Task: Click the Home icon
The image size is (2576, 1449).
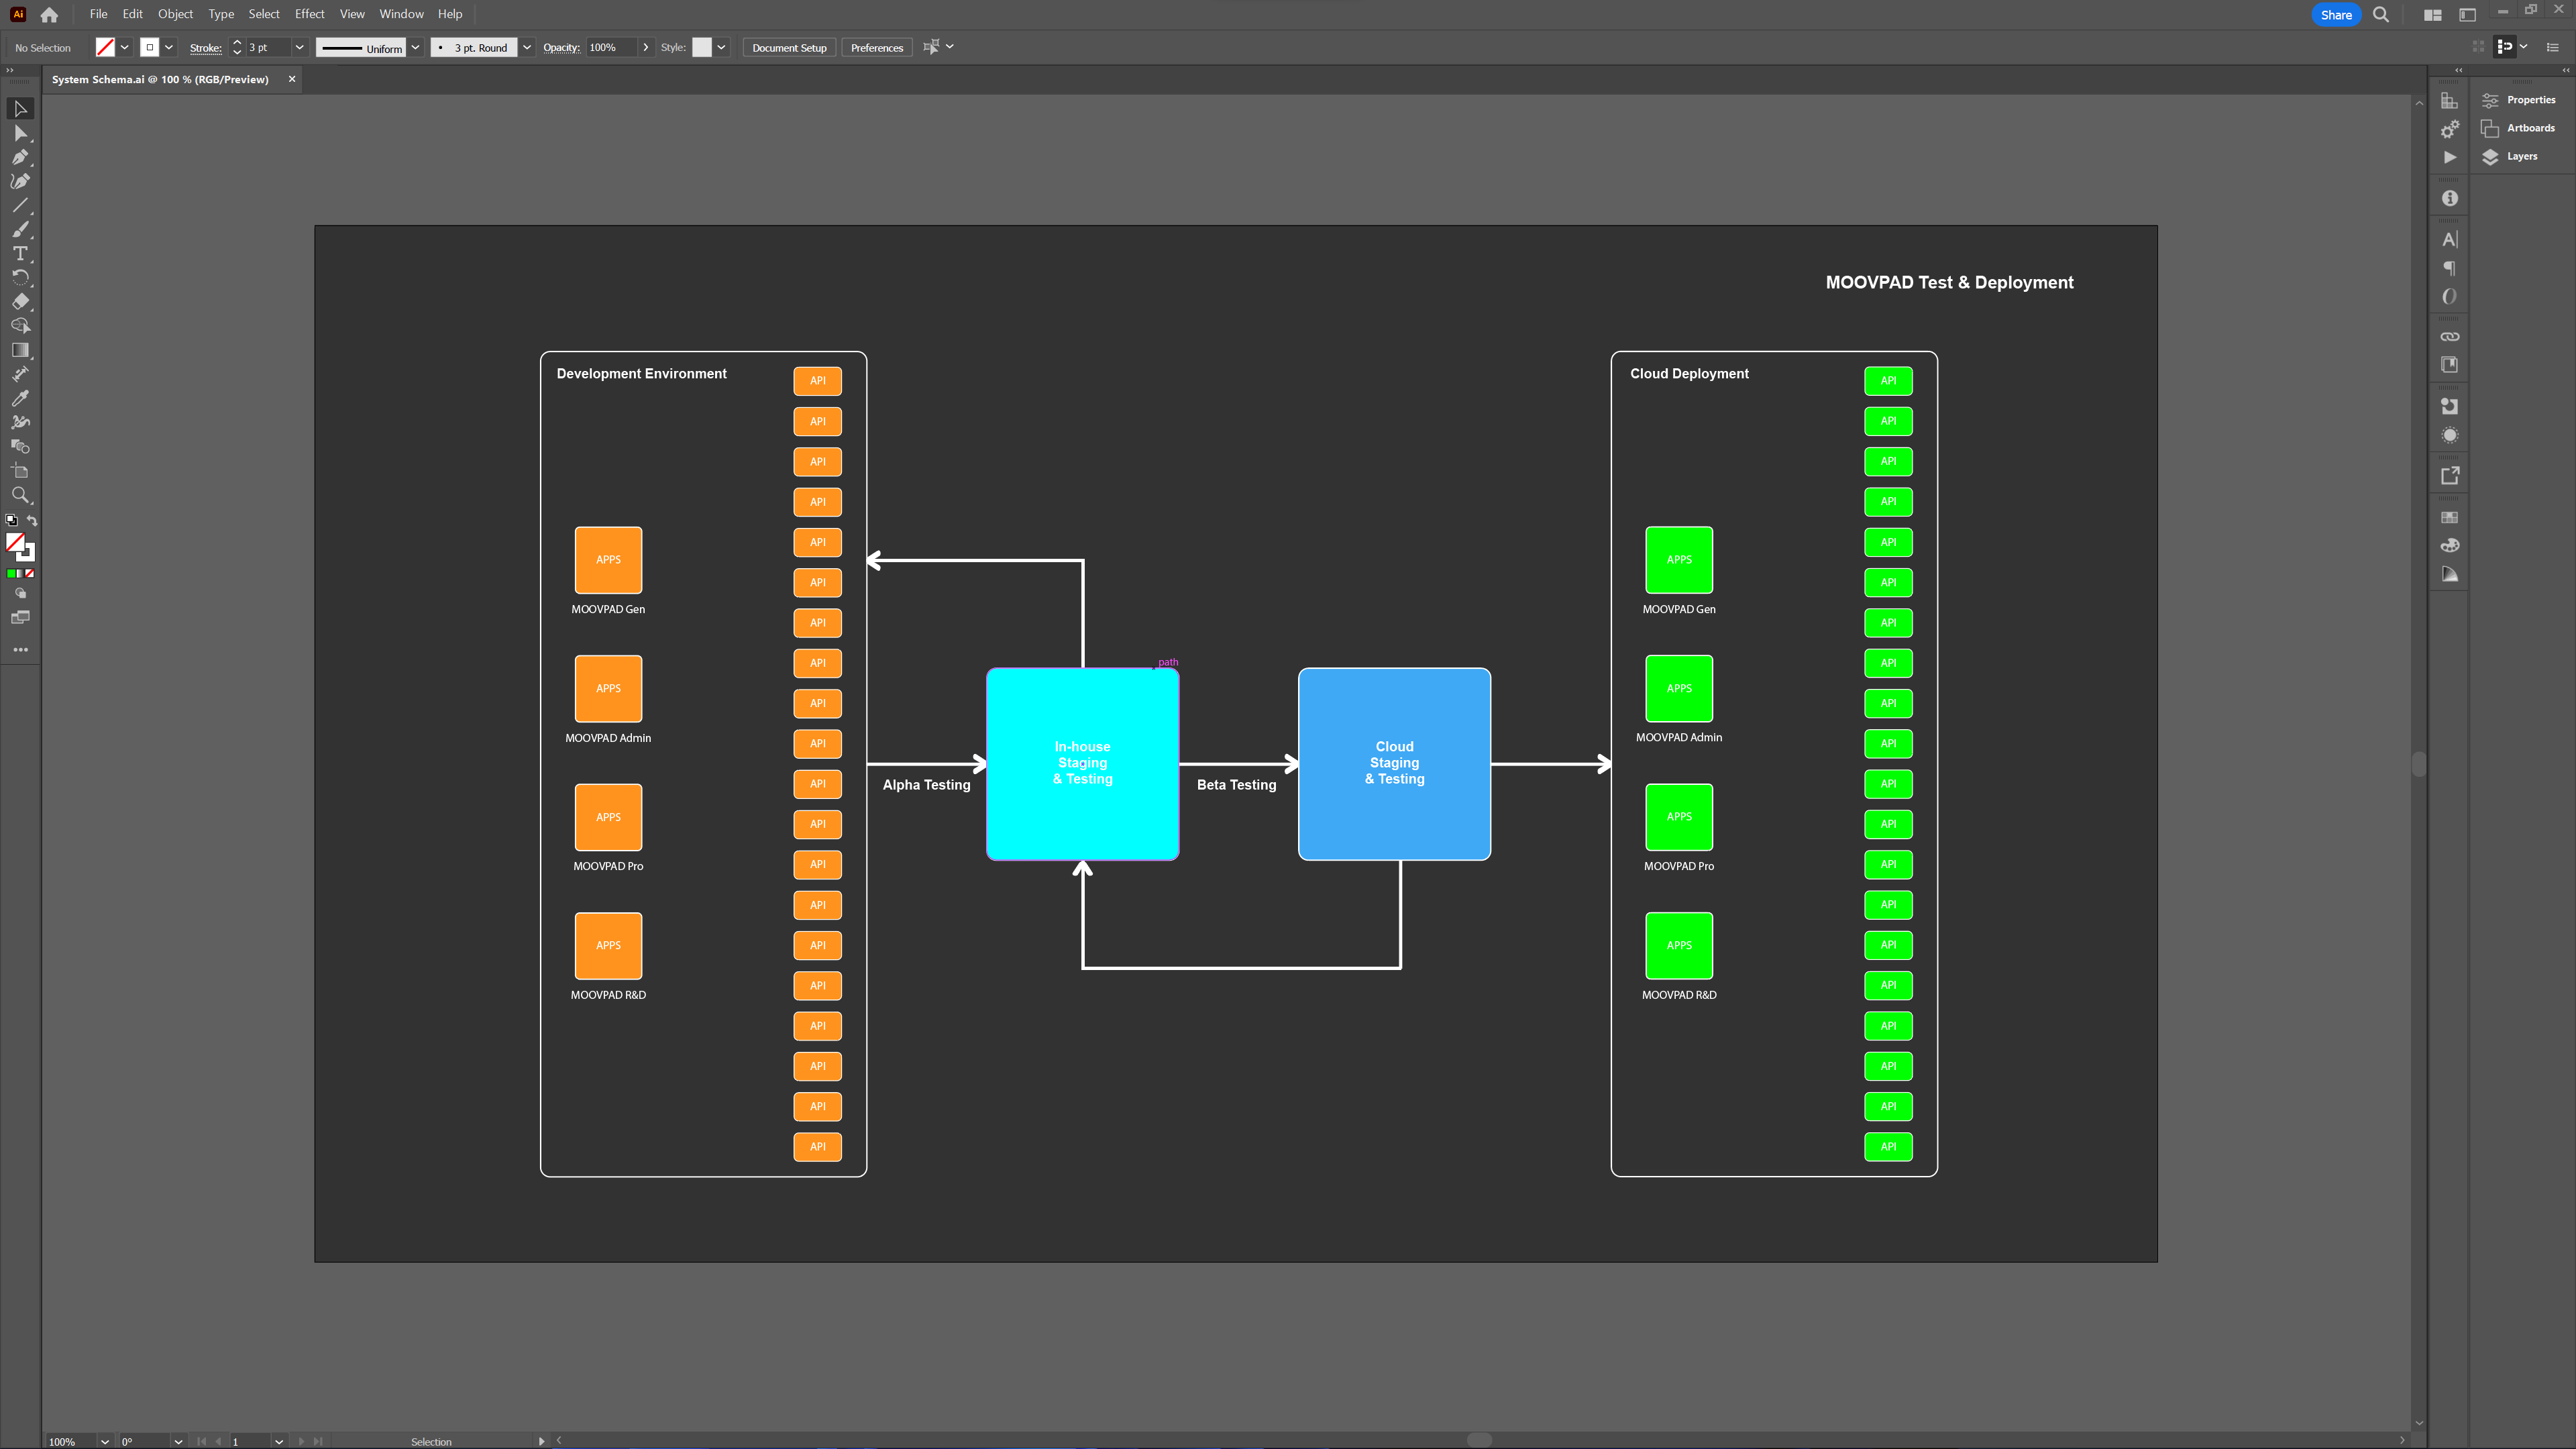Action: 49,15
